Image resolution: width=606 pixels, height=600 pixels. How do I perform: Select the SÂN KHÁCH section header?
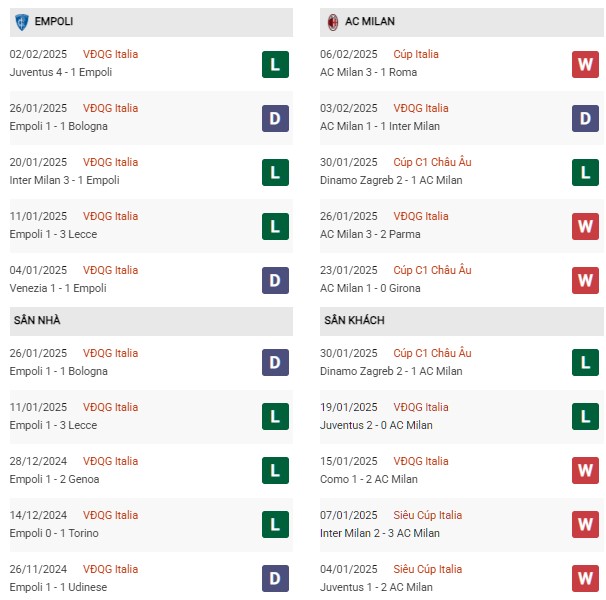pos(461,320)
